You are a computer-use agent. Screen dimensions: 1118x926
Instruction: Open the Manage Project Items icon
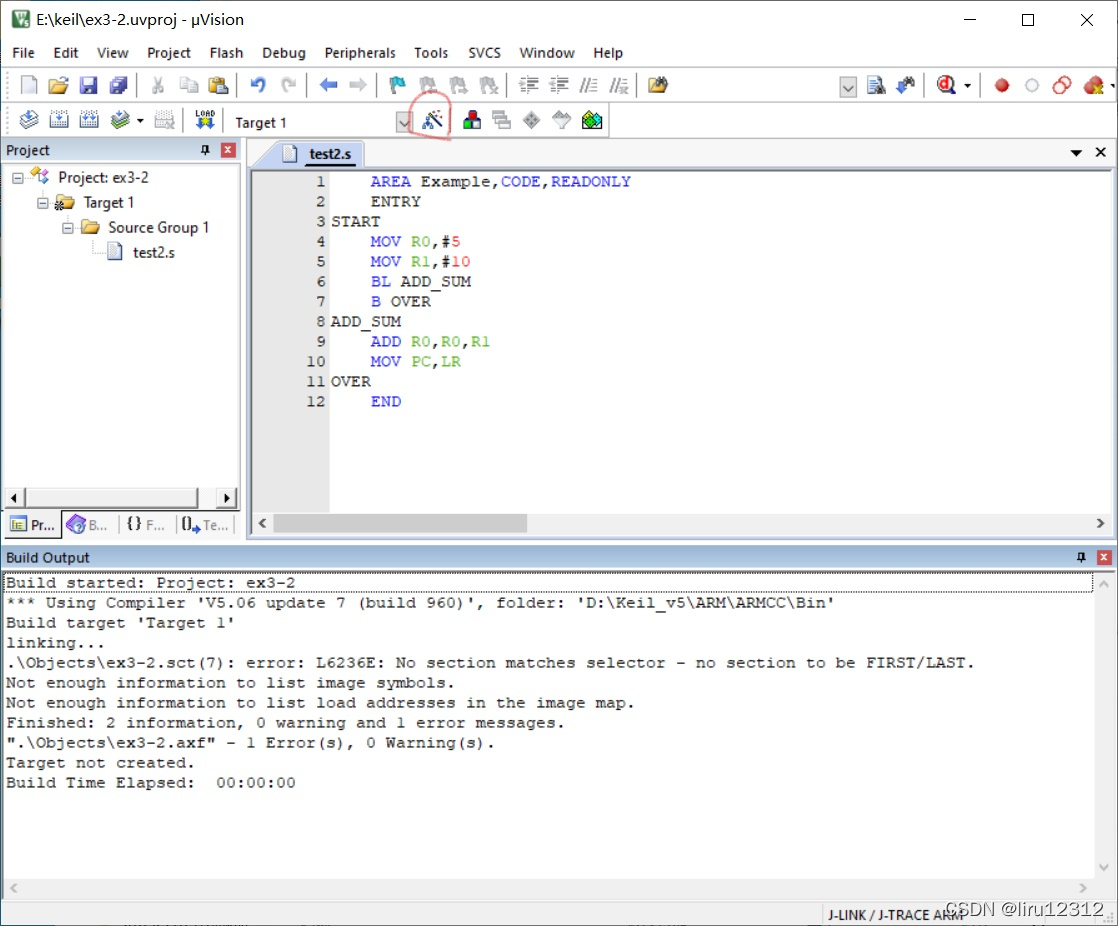click(x=471, y=120)
